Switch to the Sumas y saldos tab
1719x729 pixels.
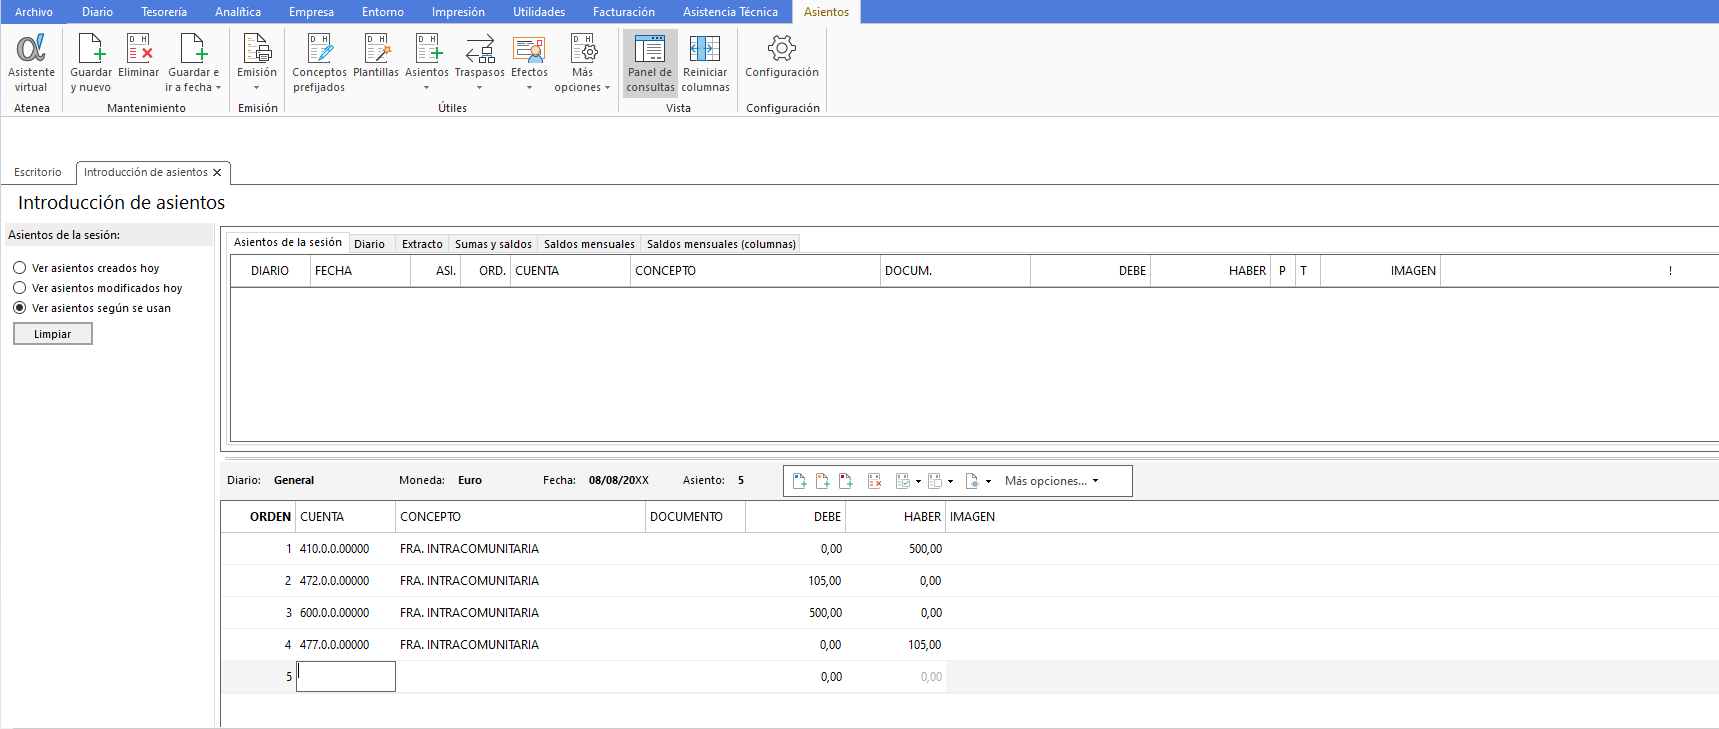pyautogui.click(x=493, y=244)
